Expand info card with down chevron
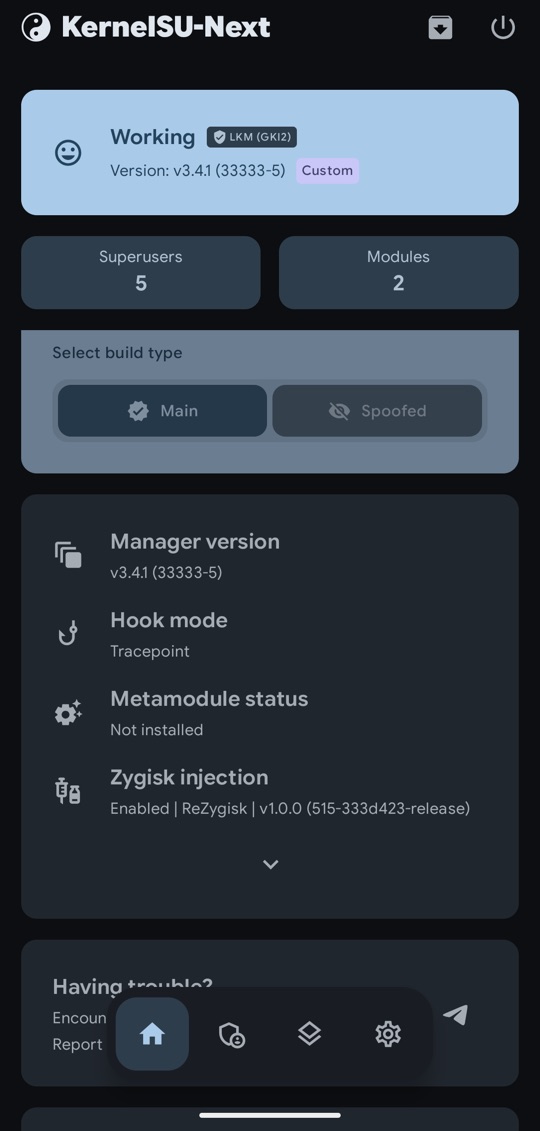Viewport: 540px width, 1131px height. [x=270, y=864]
